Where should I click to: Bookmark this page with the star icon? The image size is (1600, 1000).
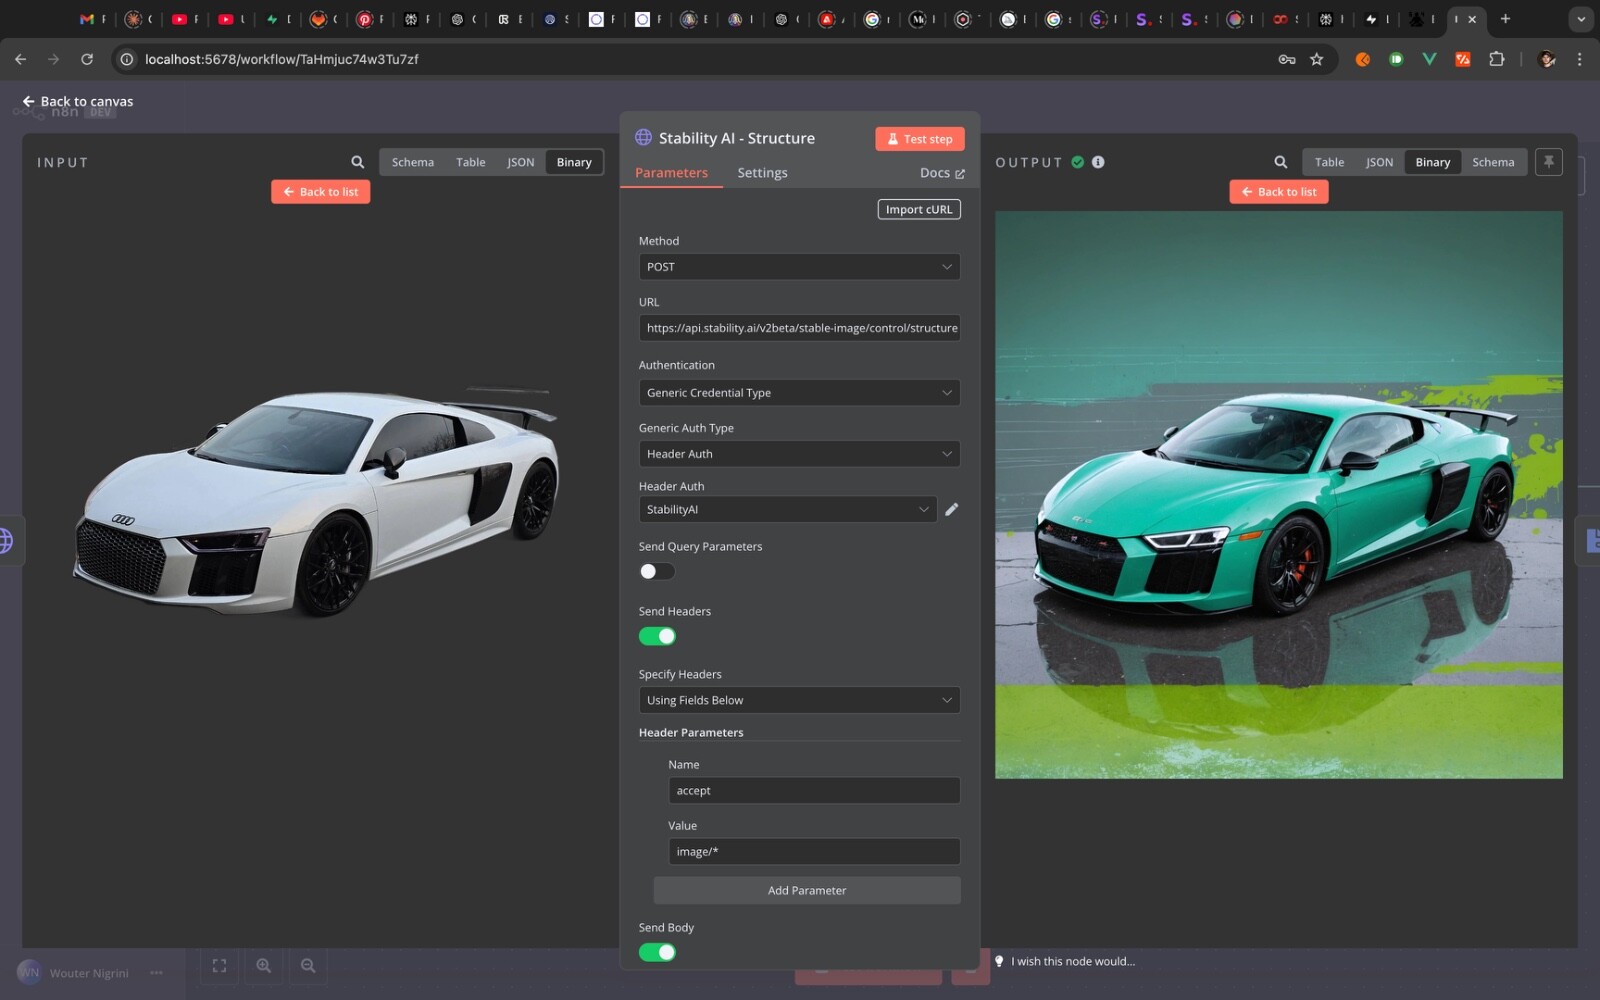coord(1316,59)
